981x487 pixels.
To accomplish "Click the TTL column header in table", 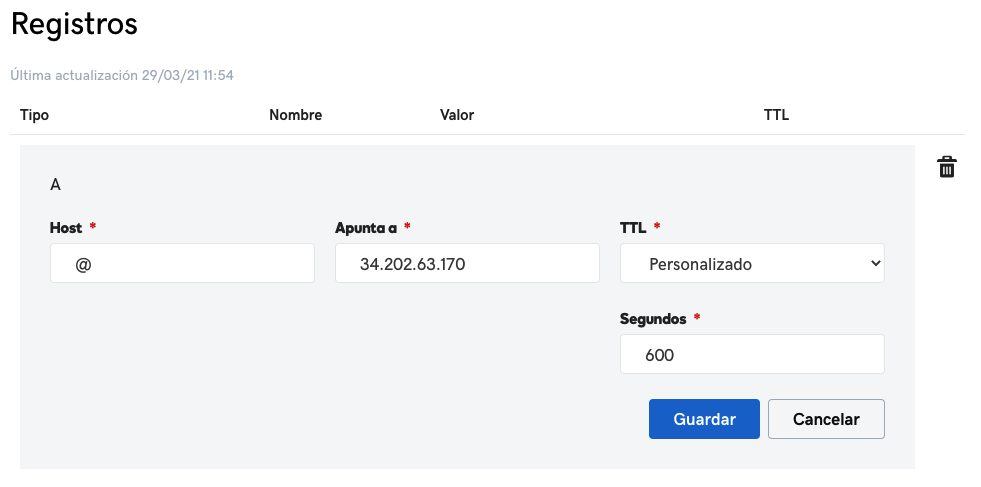I will point(776,115).
